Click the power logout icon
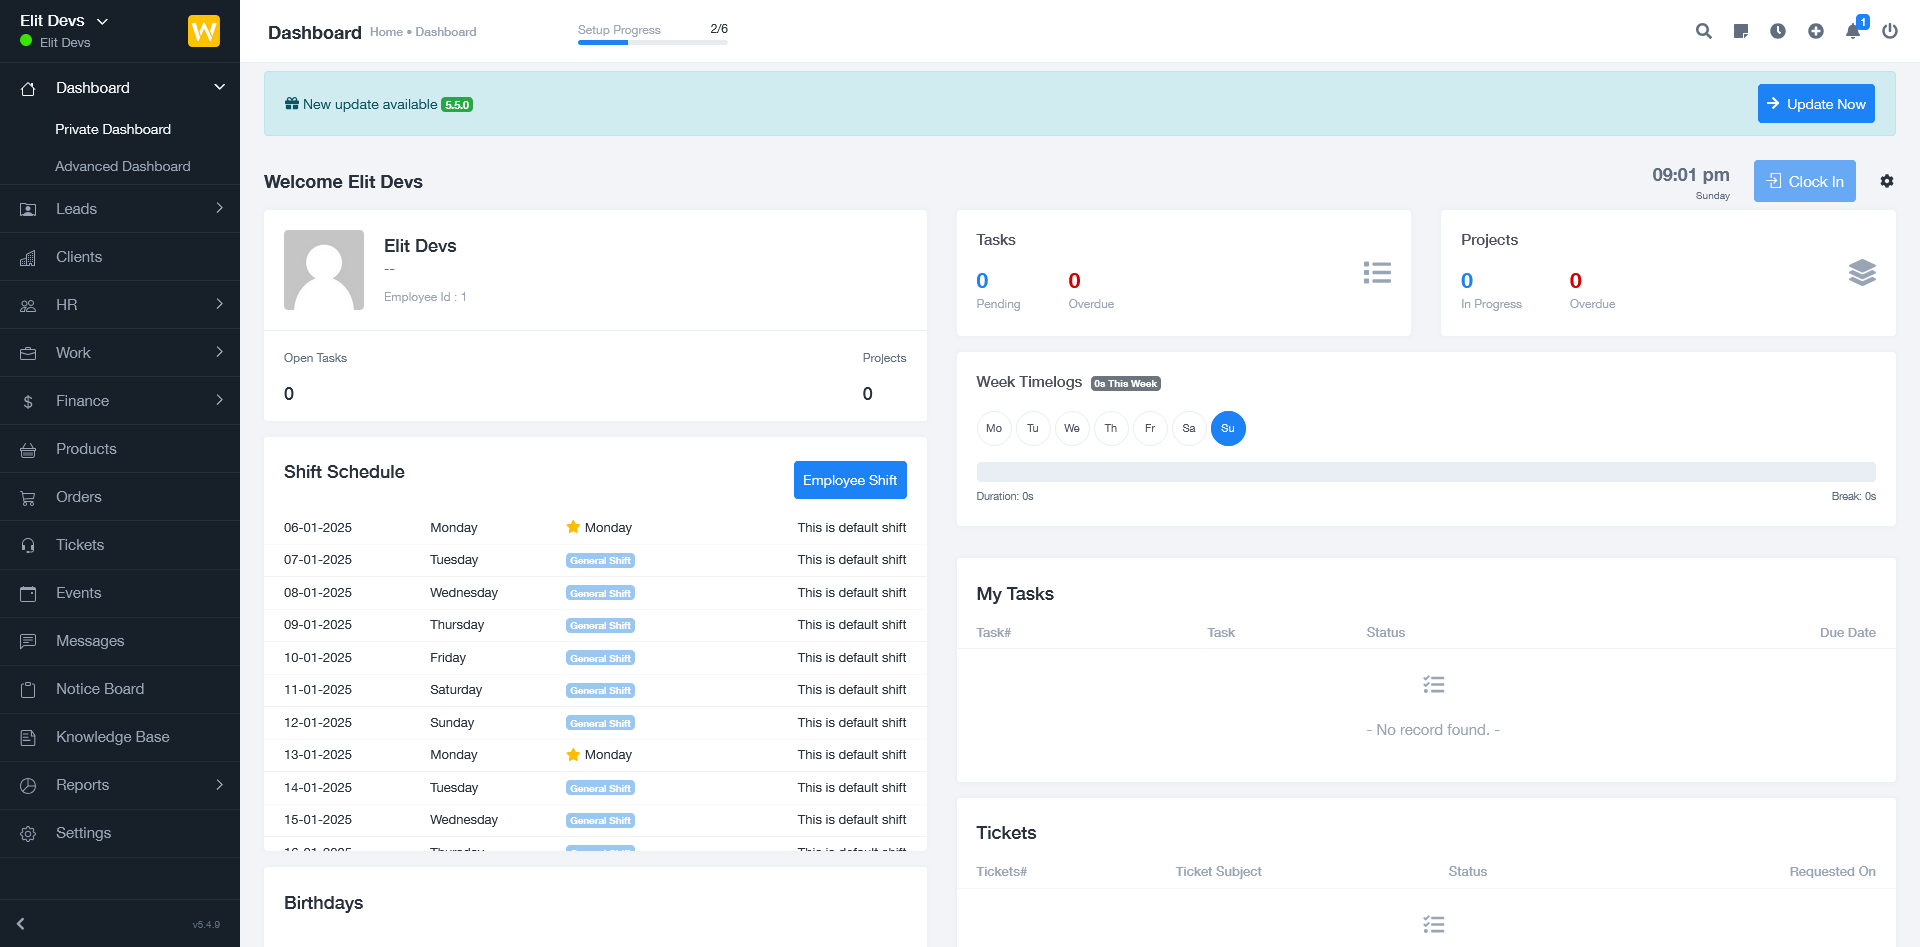Image resolution: width=1920 pixels, height=947 pixels. pyautogui.click(x=1890, y=31)
